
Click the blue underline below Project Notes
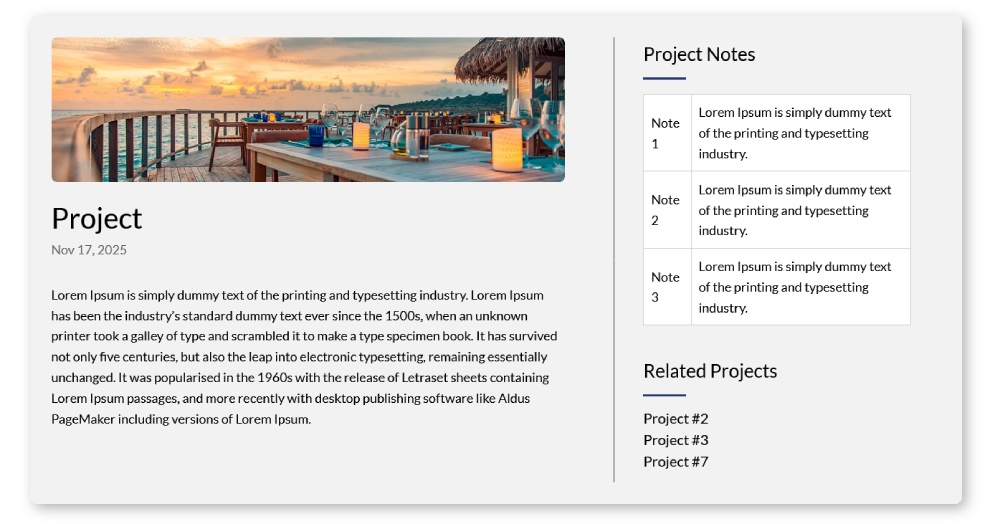pyautogui.click(x=664, y=78)
